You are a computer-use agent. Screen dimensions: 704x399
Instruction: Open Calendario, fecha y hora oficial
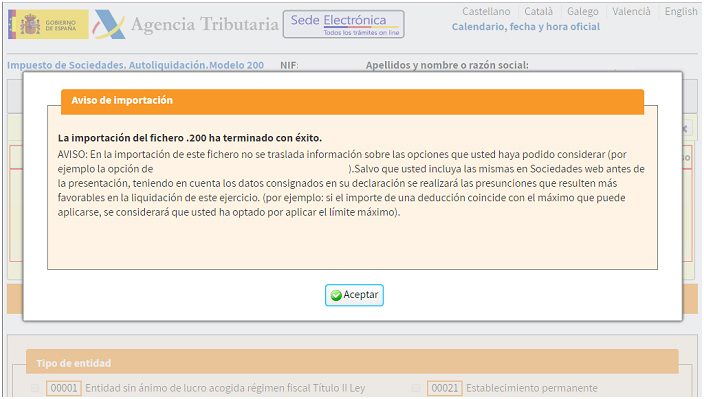526,27
